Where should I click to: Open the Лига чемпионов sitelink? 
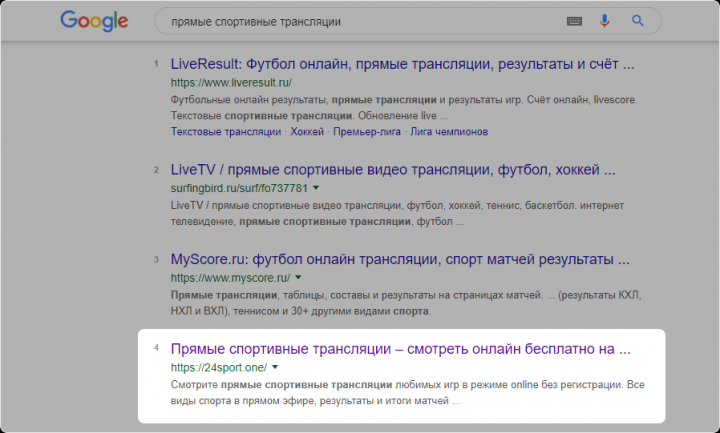[x=449, y=132]
